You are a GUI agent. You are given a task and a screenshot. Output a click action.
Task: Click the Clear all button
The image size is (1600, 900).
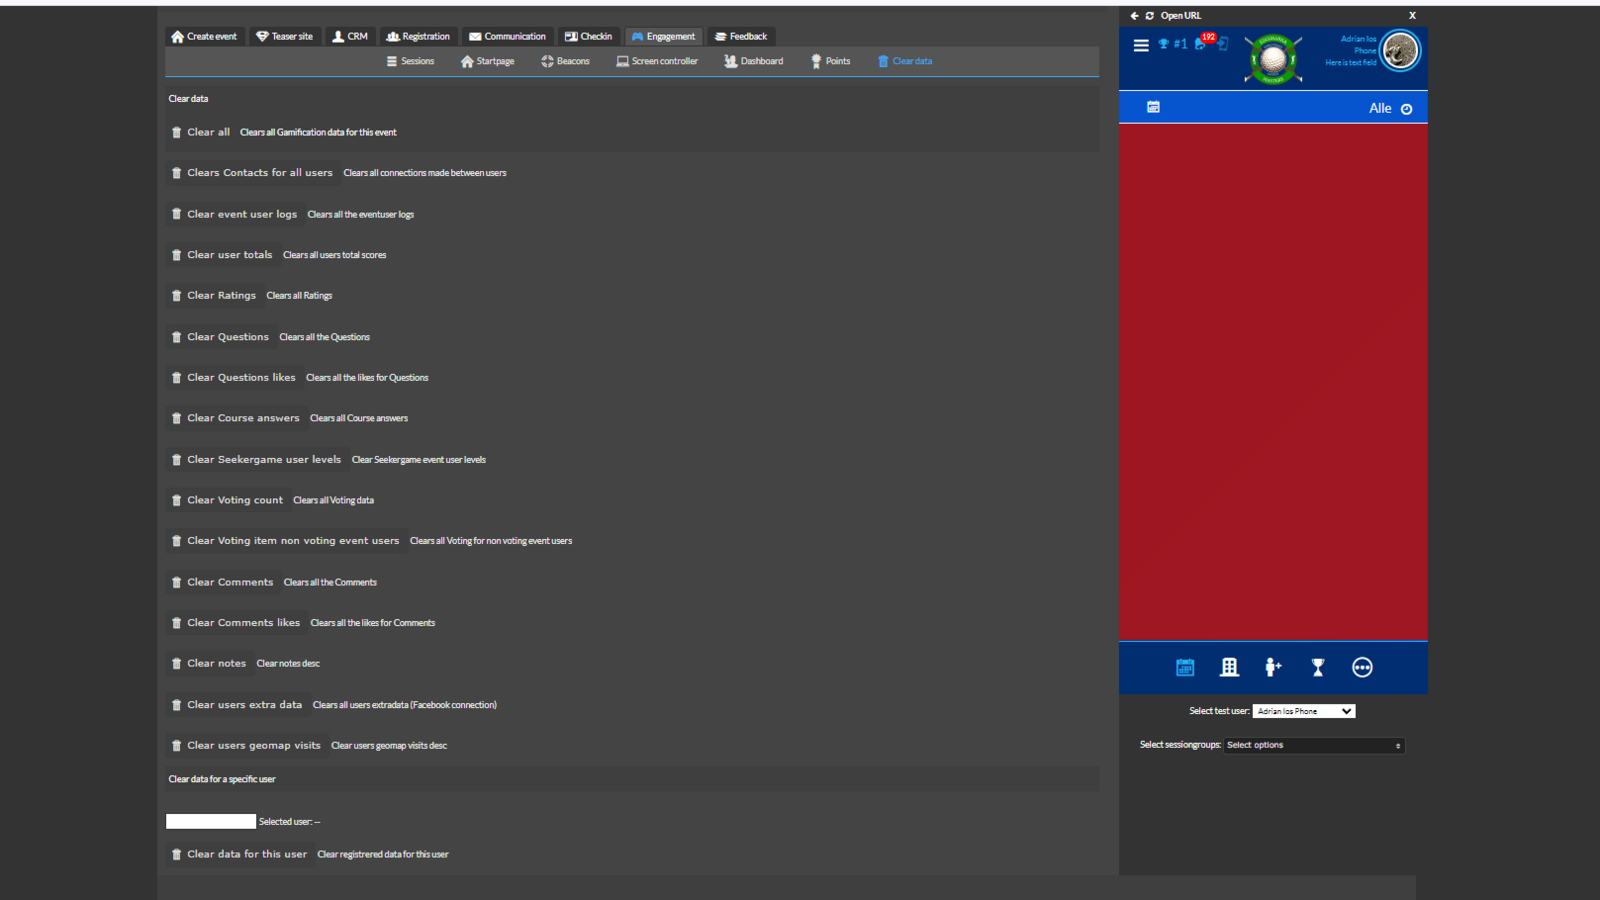click(200, 132)
